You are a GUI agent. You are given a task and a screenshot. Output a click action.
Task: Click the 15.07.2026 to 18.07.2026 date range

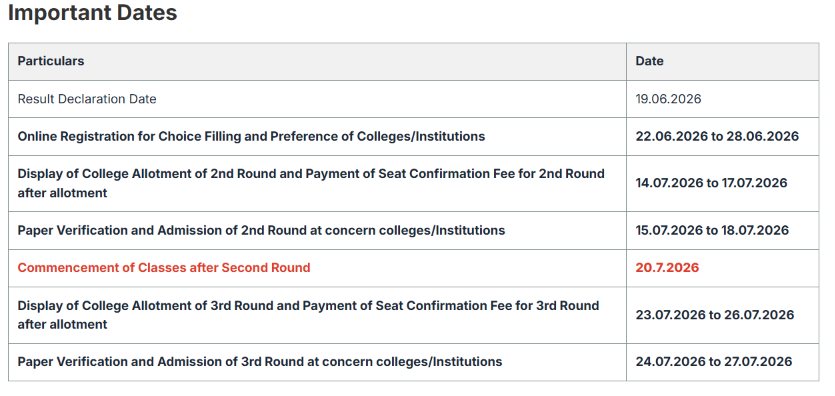click(712, 230)
